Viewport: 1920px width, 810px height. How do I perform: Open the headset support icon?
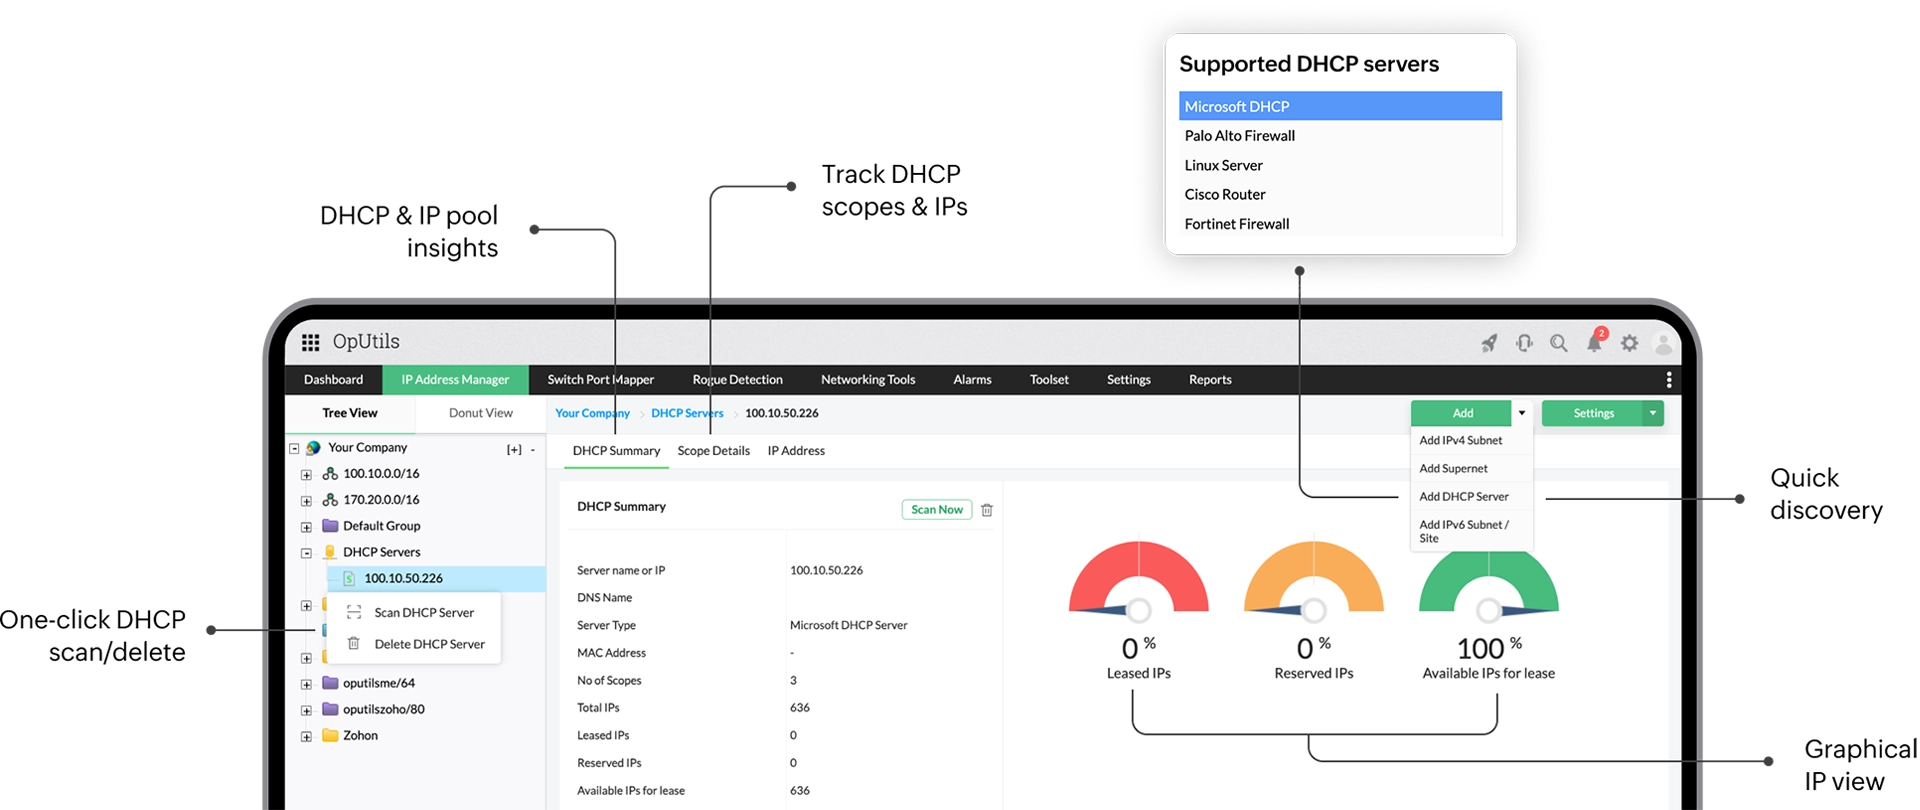coord(1524,343)
